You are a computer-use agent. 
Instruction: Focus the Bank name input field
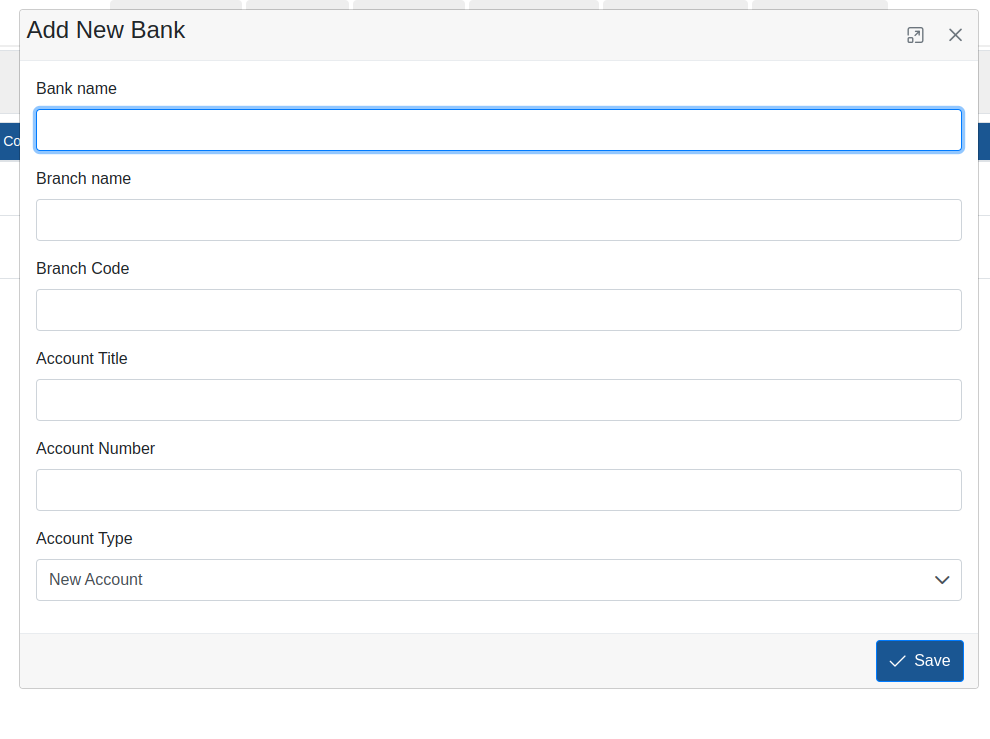click(499, 129)
